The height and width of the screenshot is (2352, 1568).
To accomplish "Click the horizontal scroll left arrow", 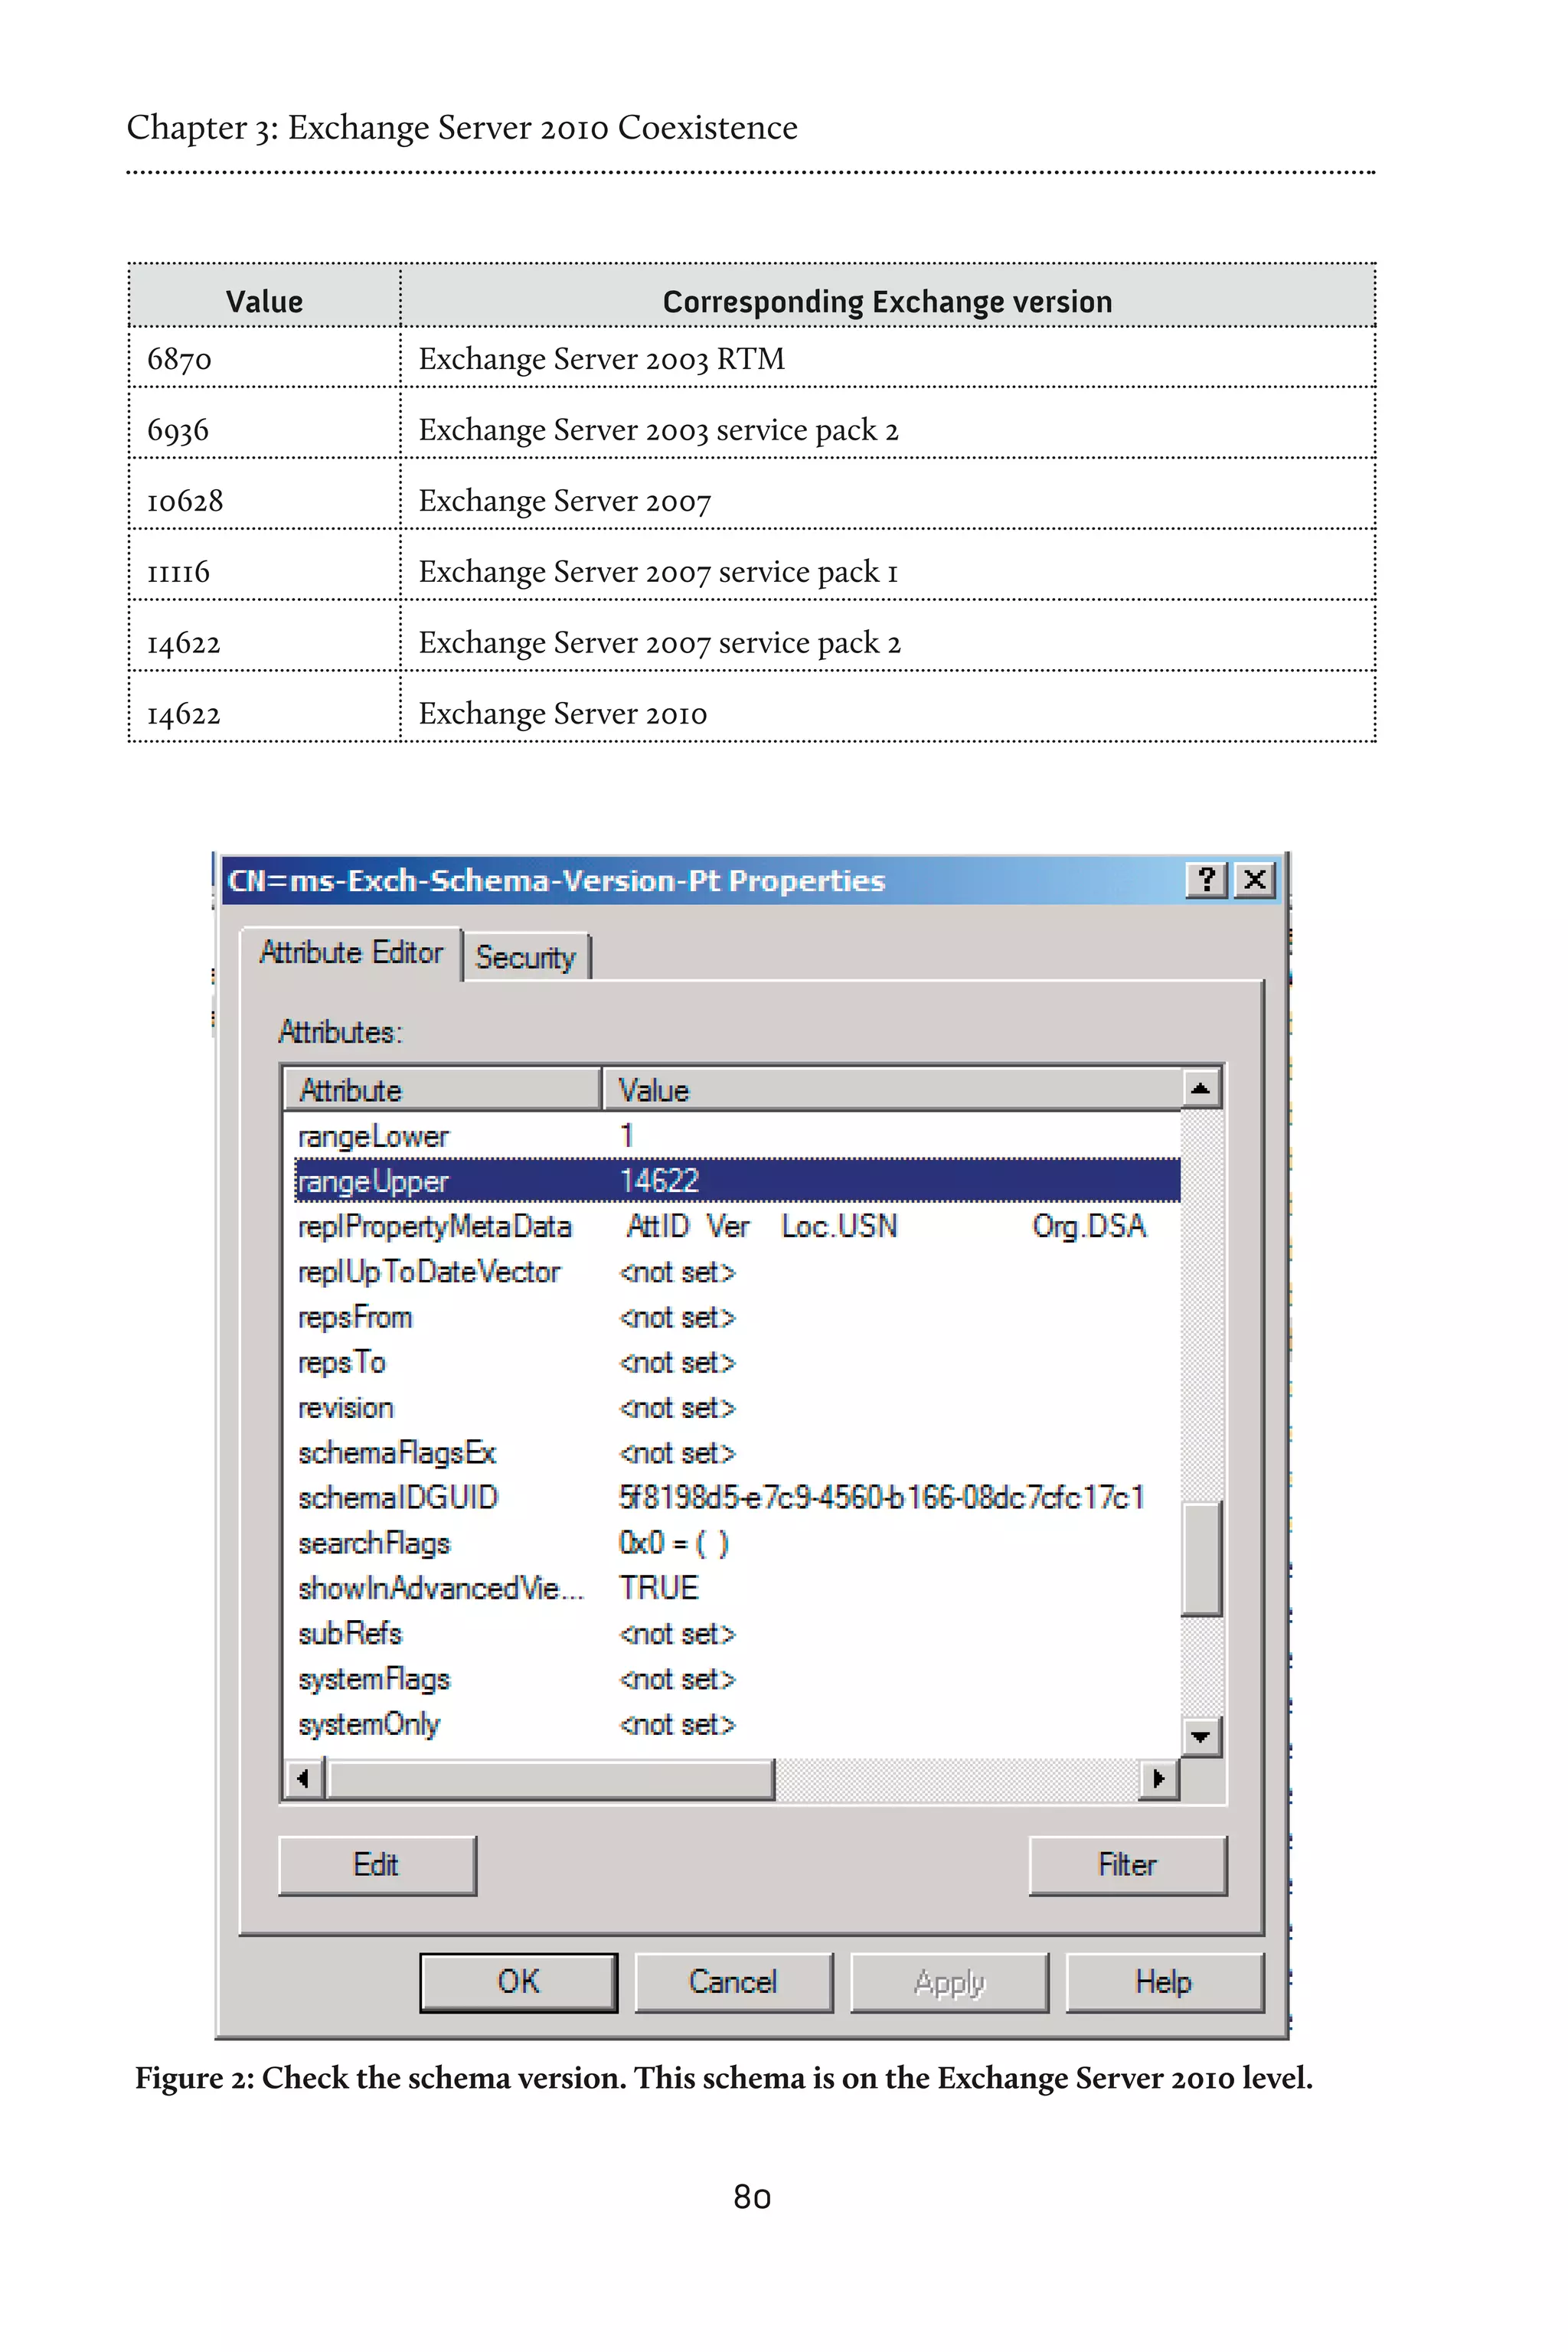I will click(x=303, y=1779).
